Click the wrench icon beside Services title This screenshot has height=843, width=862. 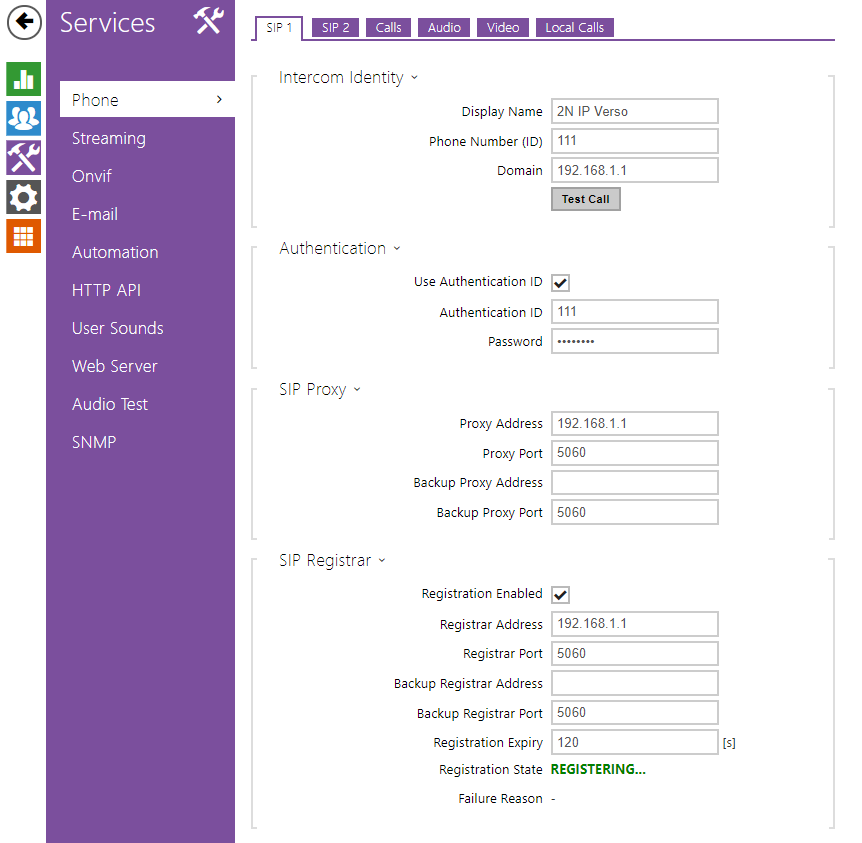[x=208, y=21]
